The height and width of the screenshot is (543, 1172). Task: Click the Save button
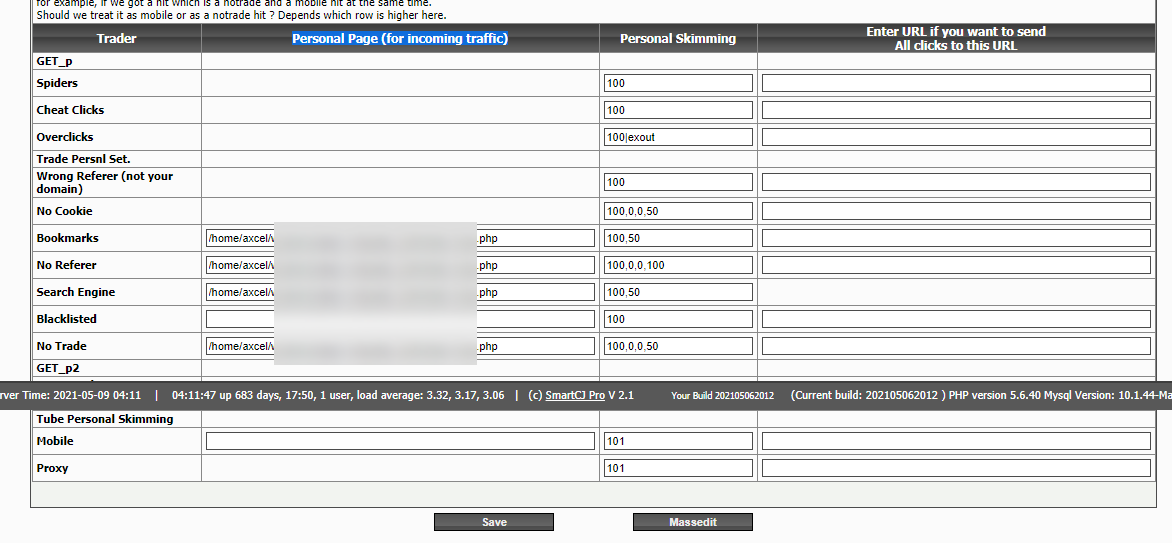tap(494, 522)
